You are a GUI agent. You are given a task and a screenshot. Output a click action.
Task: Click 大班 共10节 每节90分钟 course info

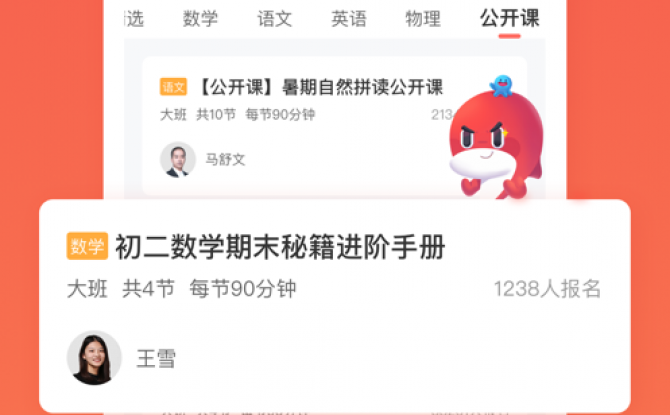[238, 115]
